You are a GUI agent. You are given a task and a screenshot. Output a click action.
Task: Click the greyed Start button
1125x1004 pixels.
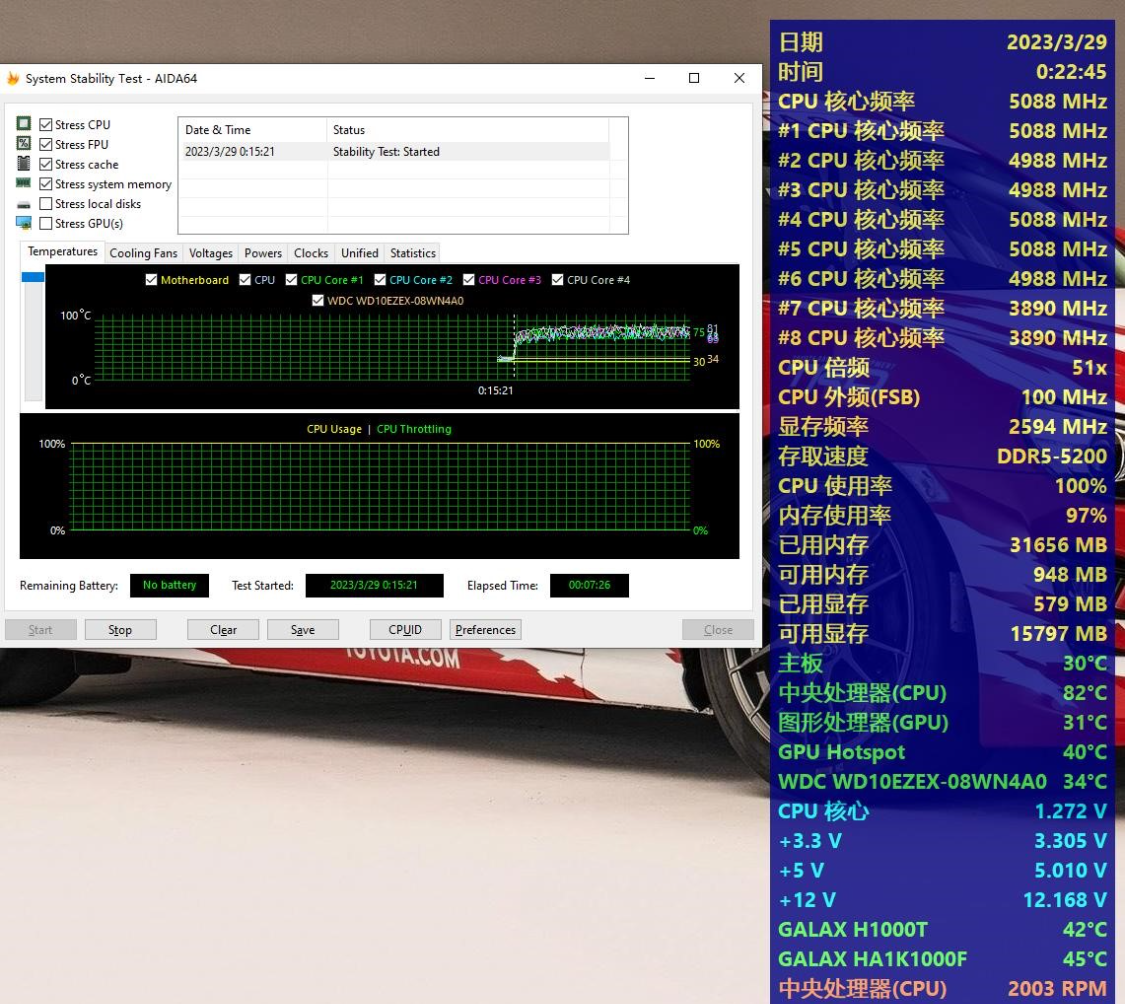click(x=40, y=629)
